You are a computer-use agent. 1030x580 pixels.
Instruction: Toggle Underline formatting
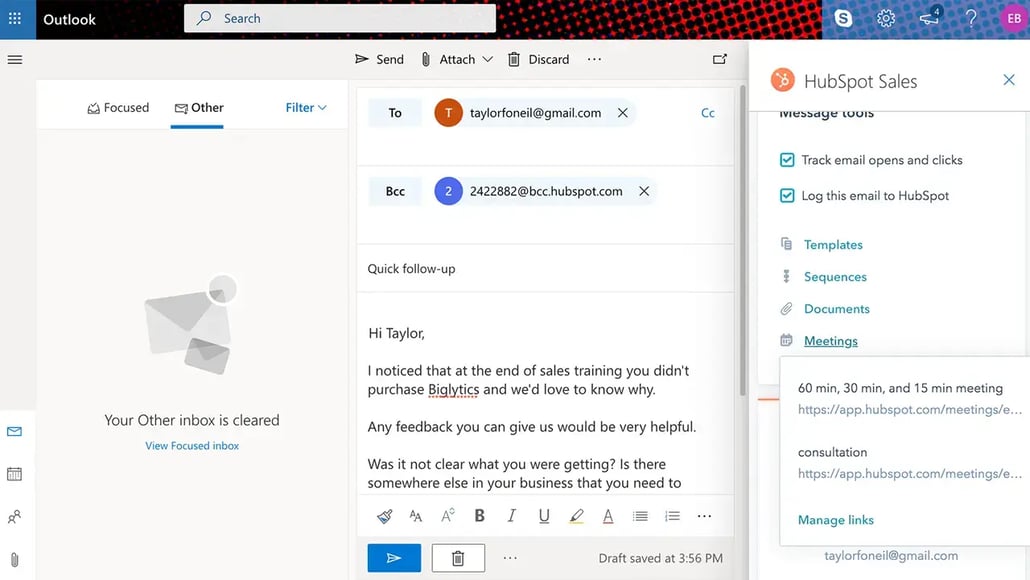[544, 516]
